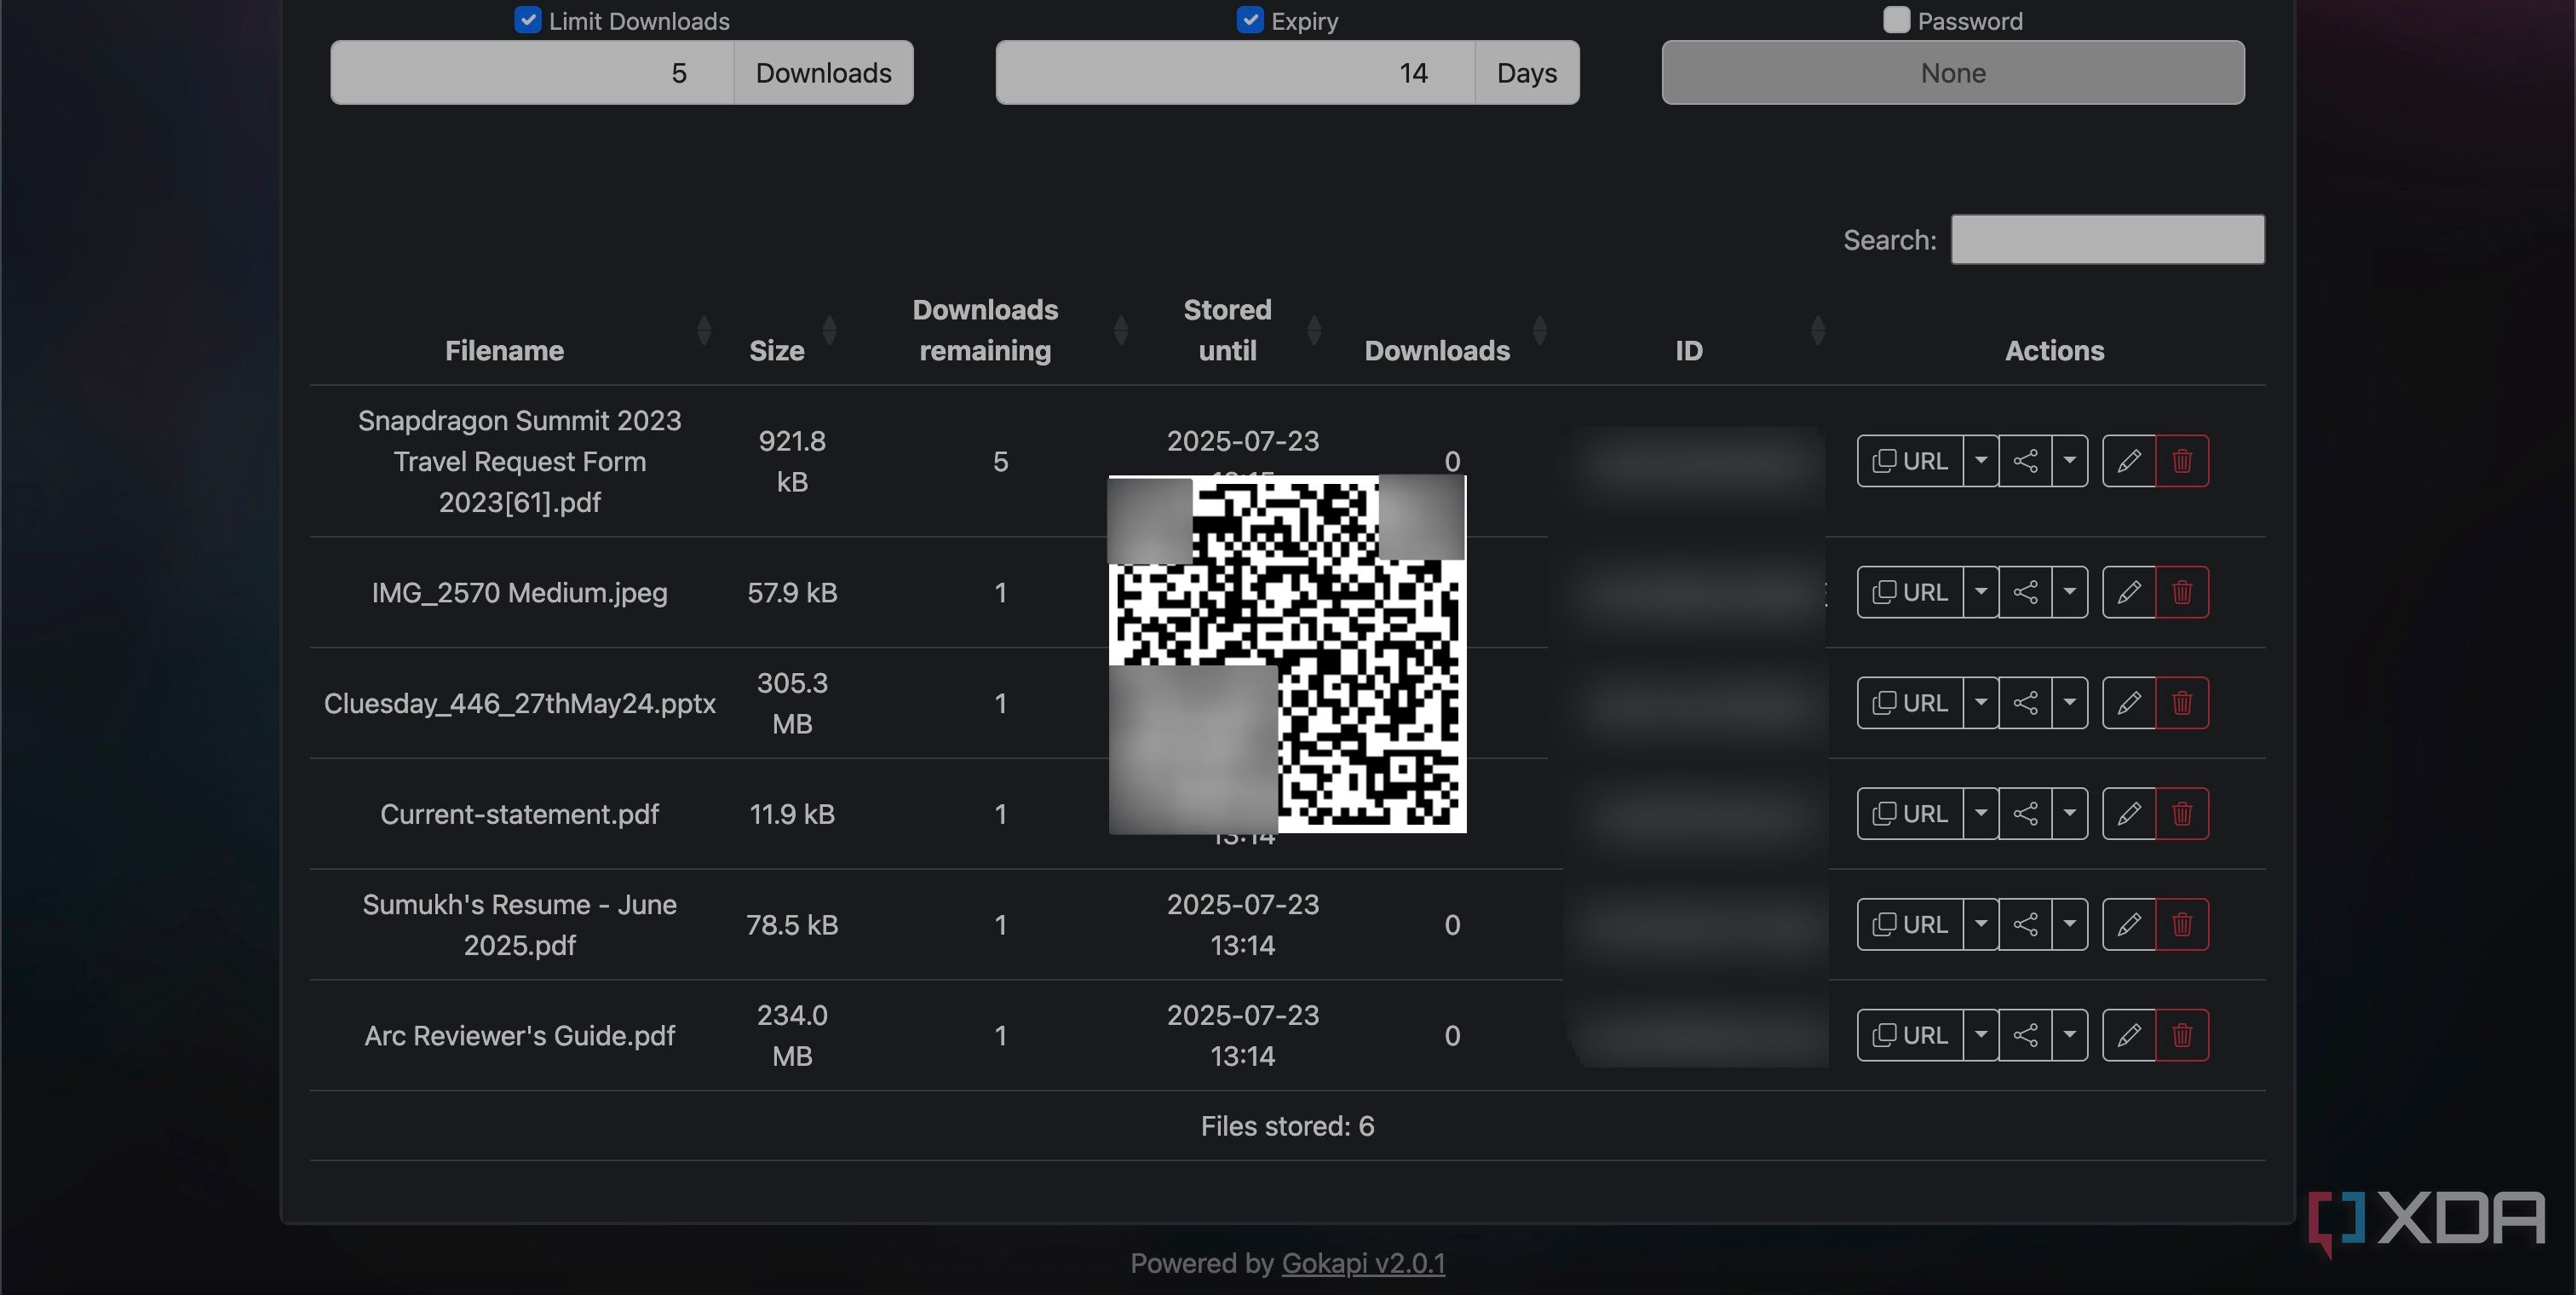Open URL dropdown for Cluesday_446_27thMay24.pptx

(x=1980, y=703)
